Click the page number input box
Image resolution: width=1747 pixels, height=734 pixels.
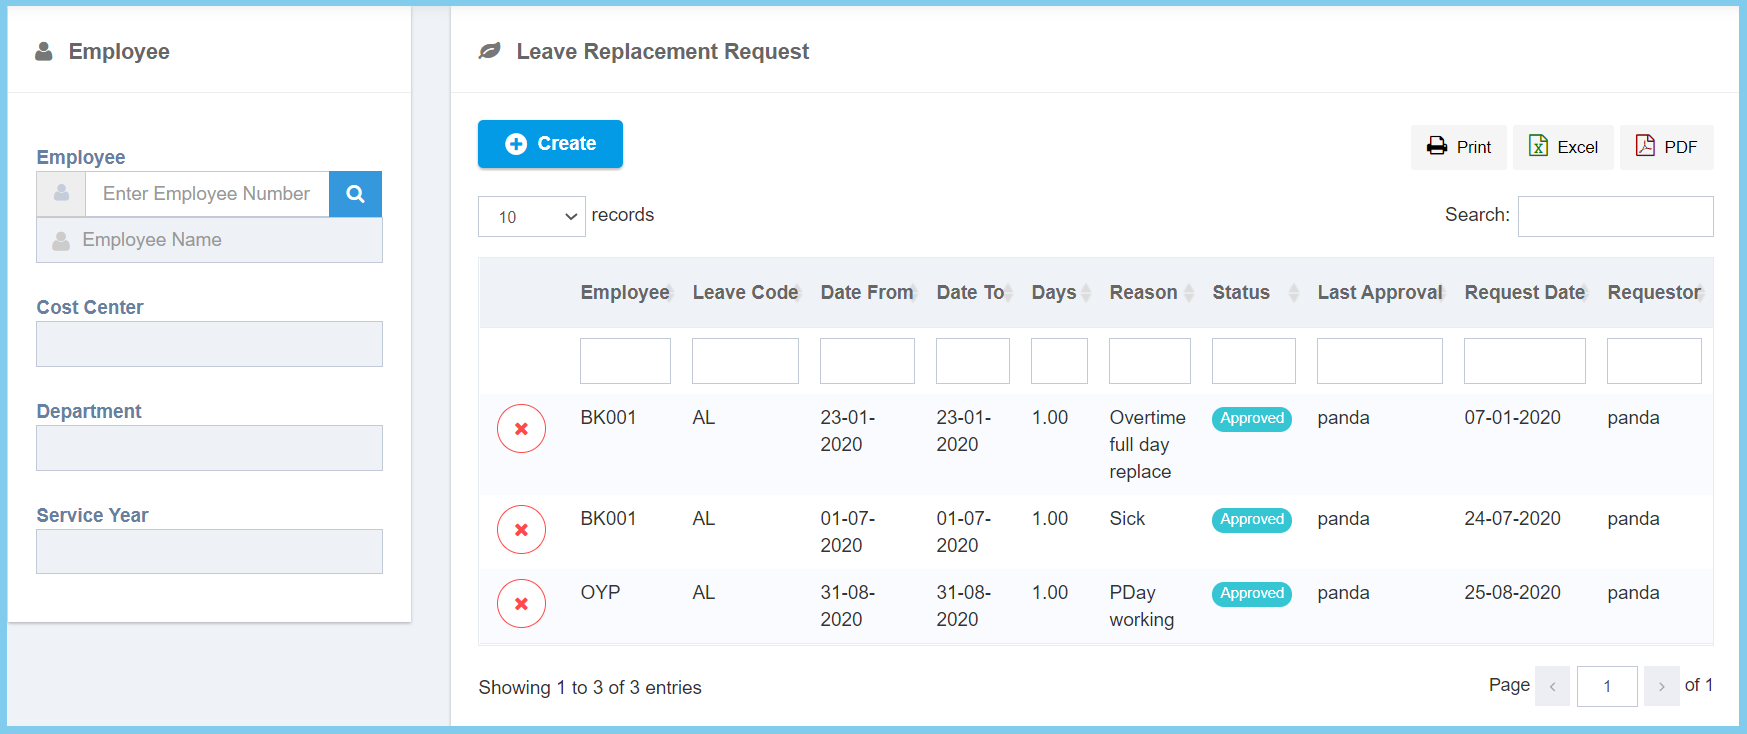(x=1606, y=686)
